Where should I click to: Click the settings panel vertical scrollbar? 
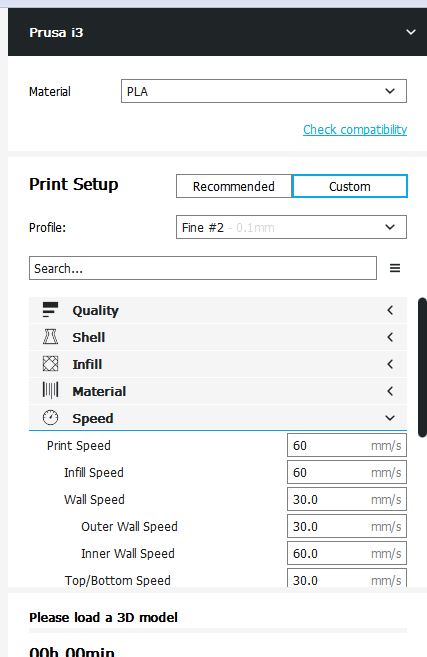(x=422, y=367)
